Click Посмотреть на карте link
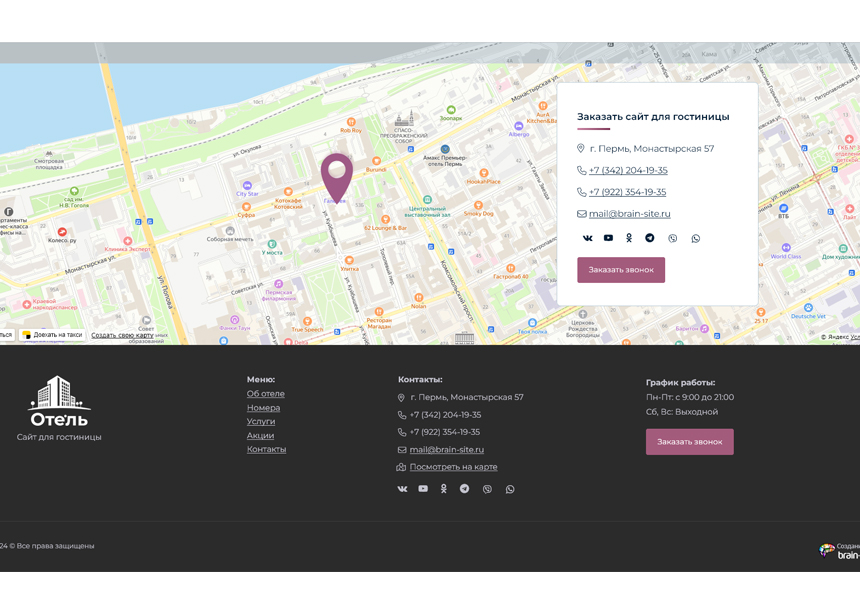 (x=453, y=467)
